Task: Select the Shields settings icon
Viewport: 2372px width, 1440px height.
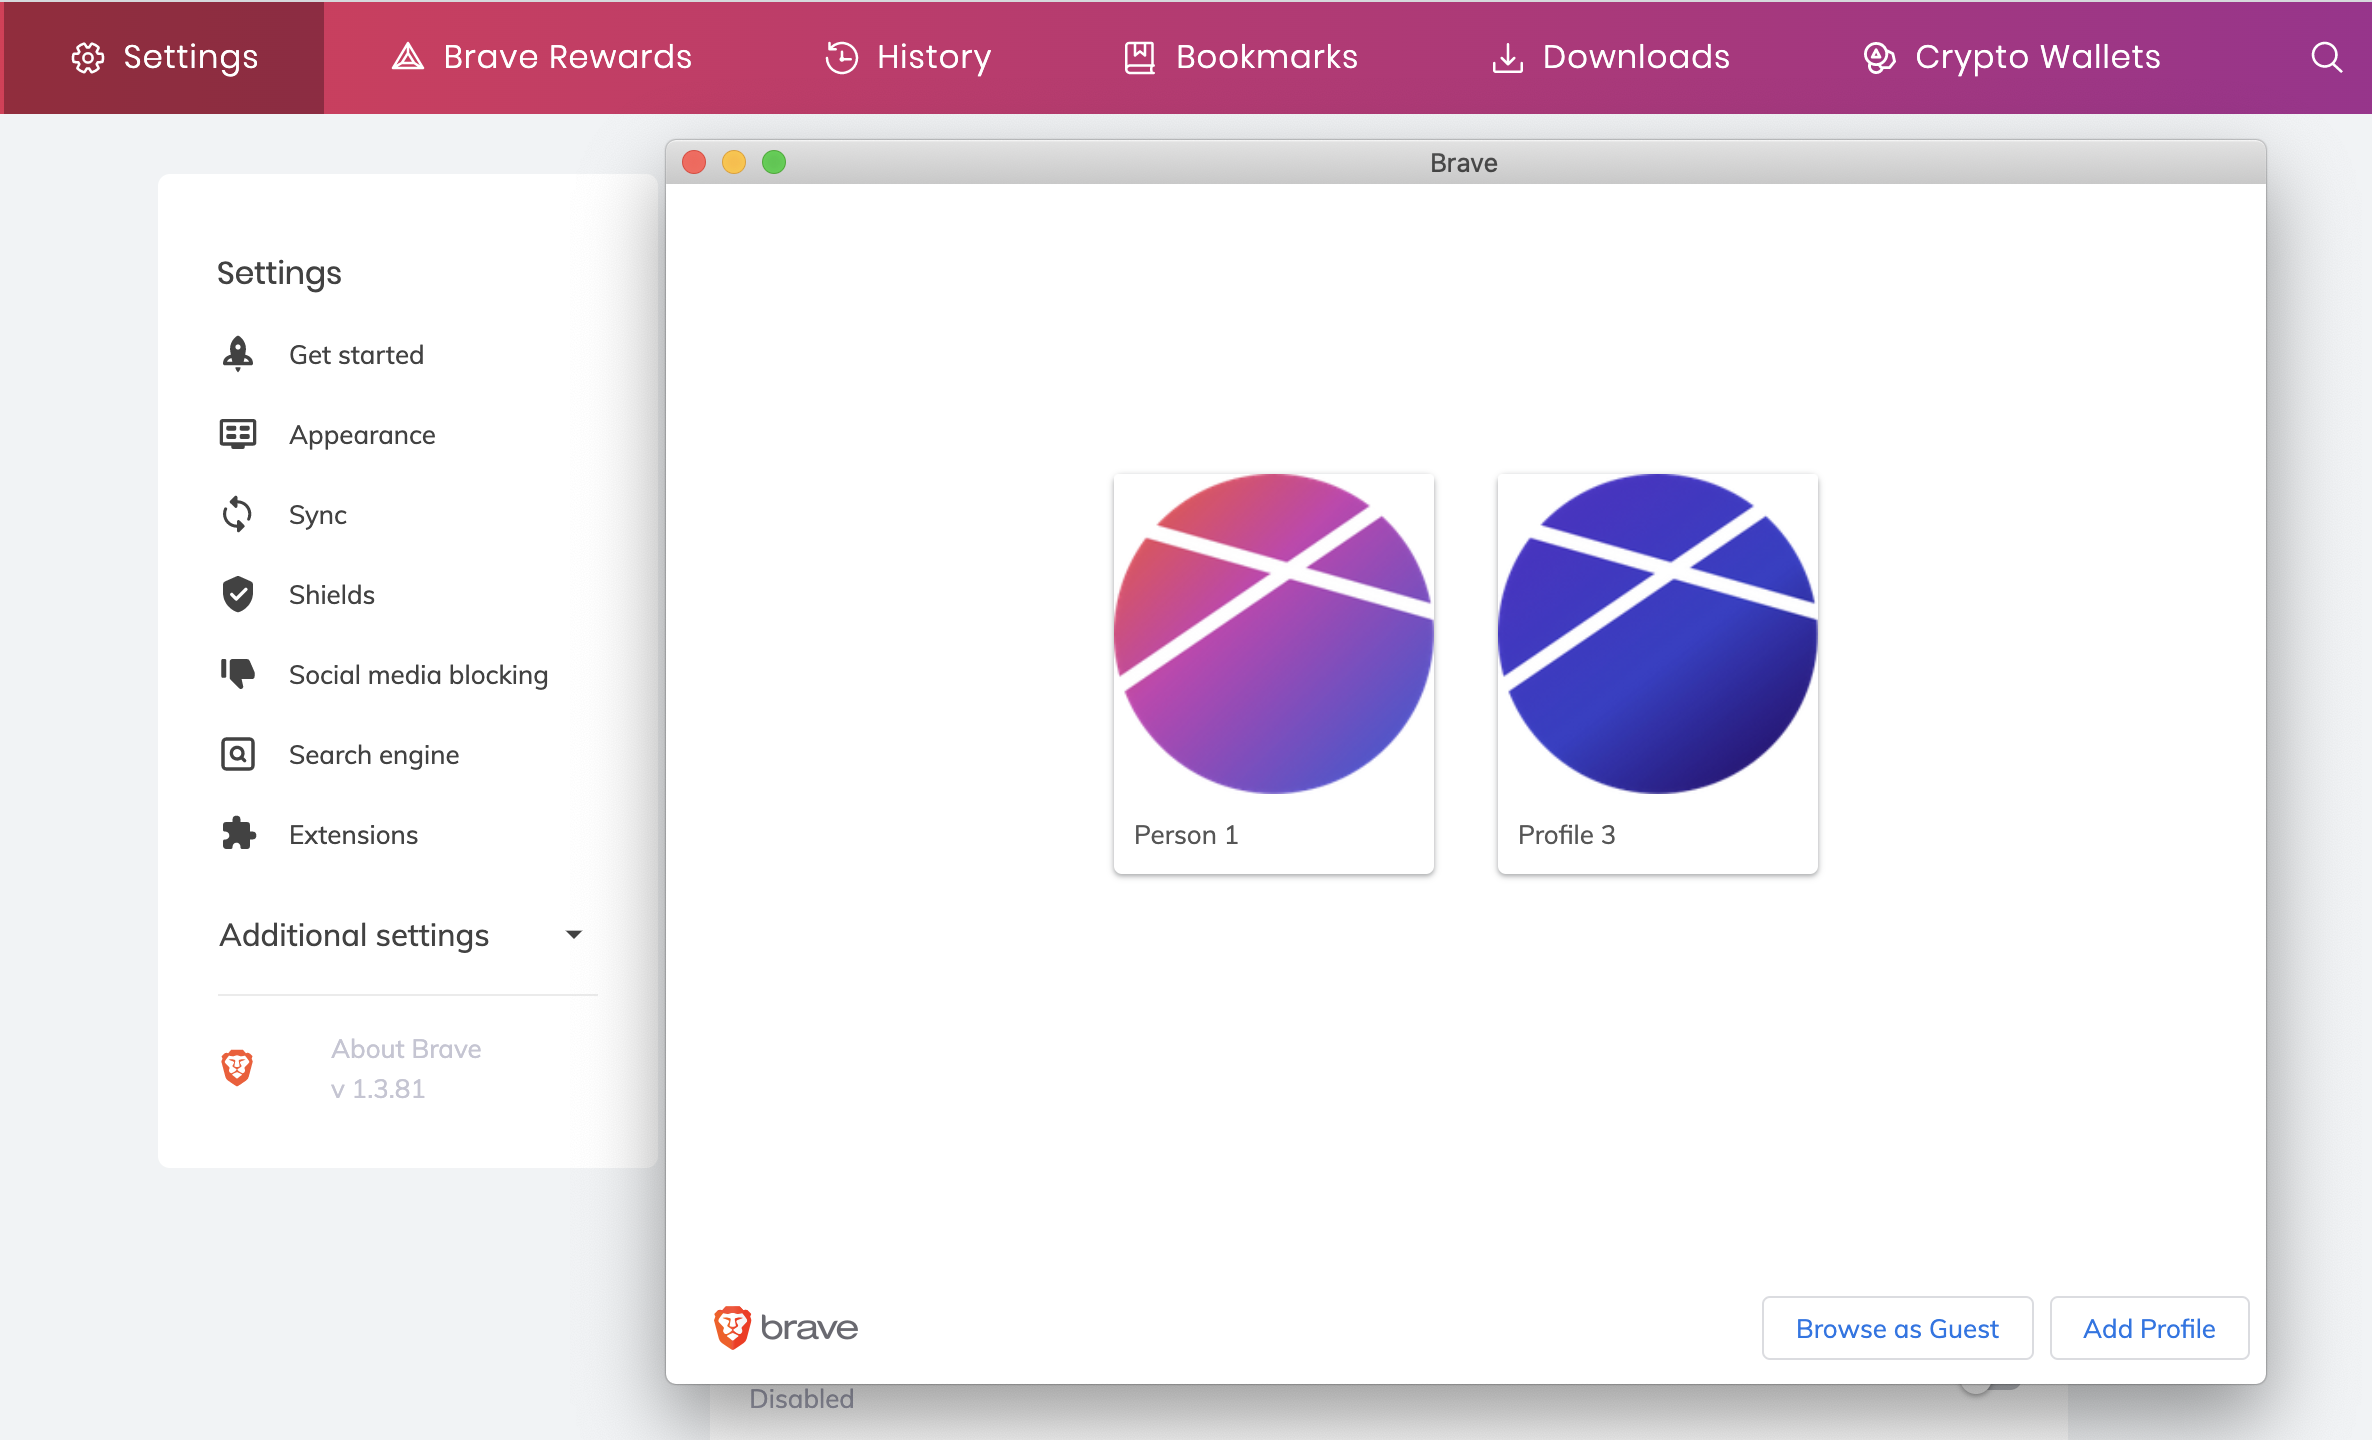Action: [238, 594]
